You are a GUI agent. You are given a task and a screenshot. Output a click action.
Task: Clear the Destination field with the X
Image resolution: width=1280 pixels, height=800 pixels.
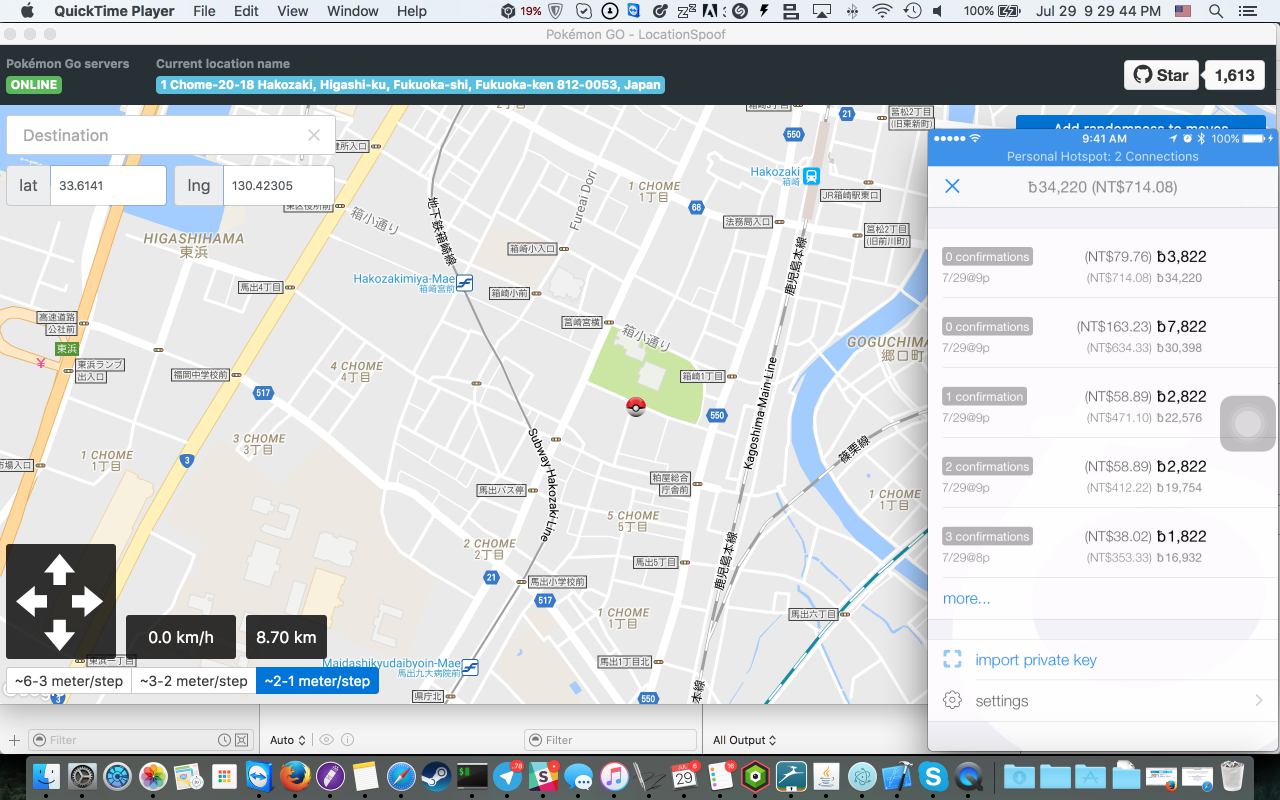point(314,135)
